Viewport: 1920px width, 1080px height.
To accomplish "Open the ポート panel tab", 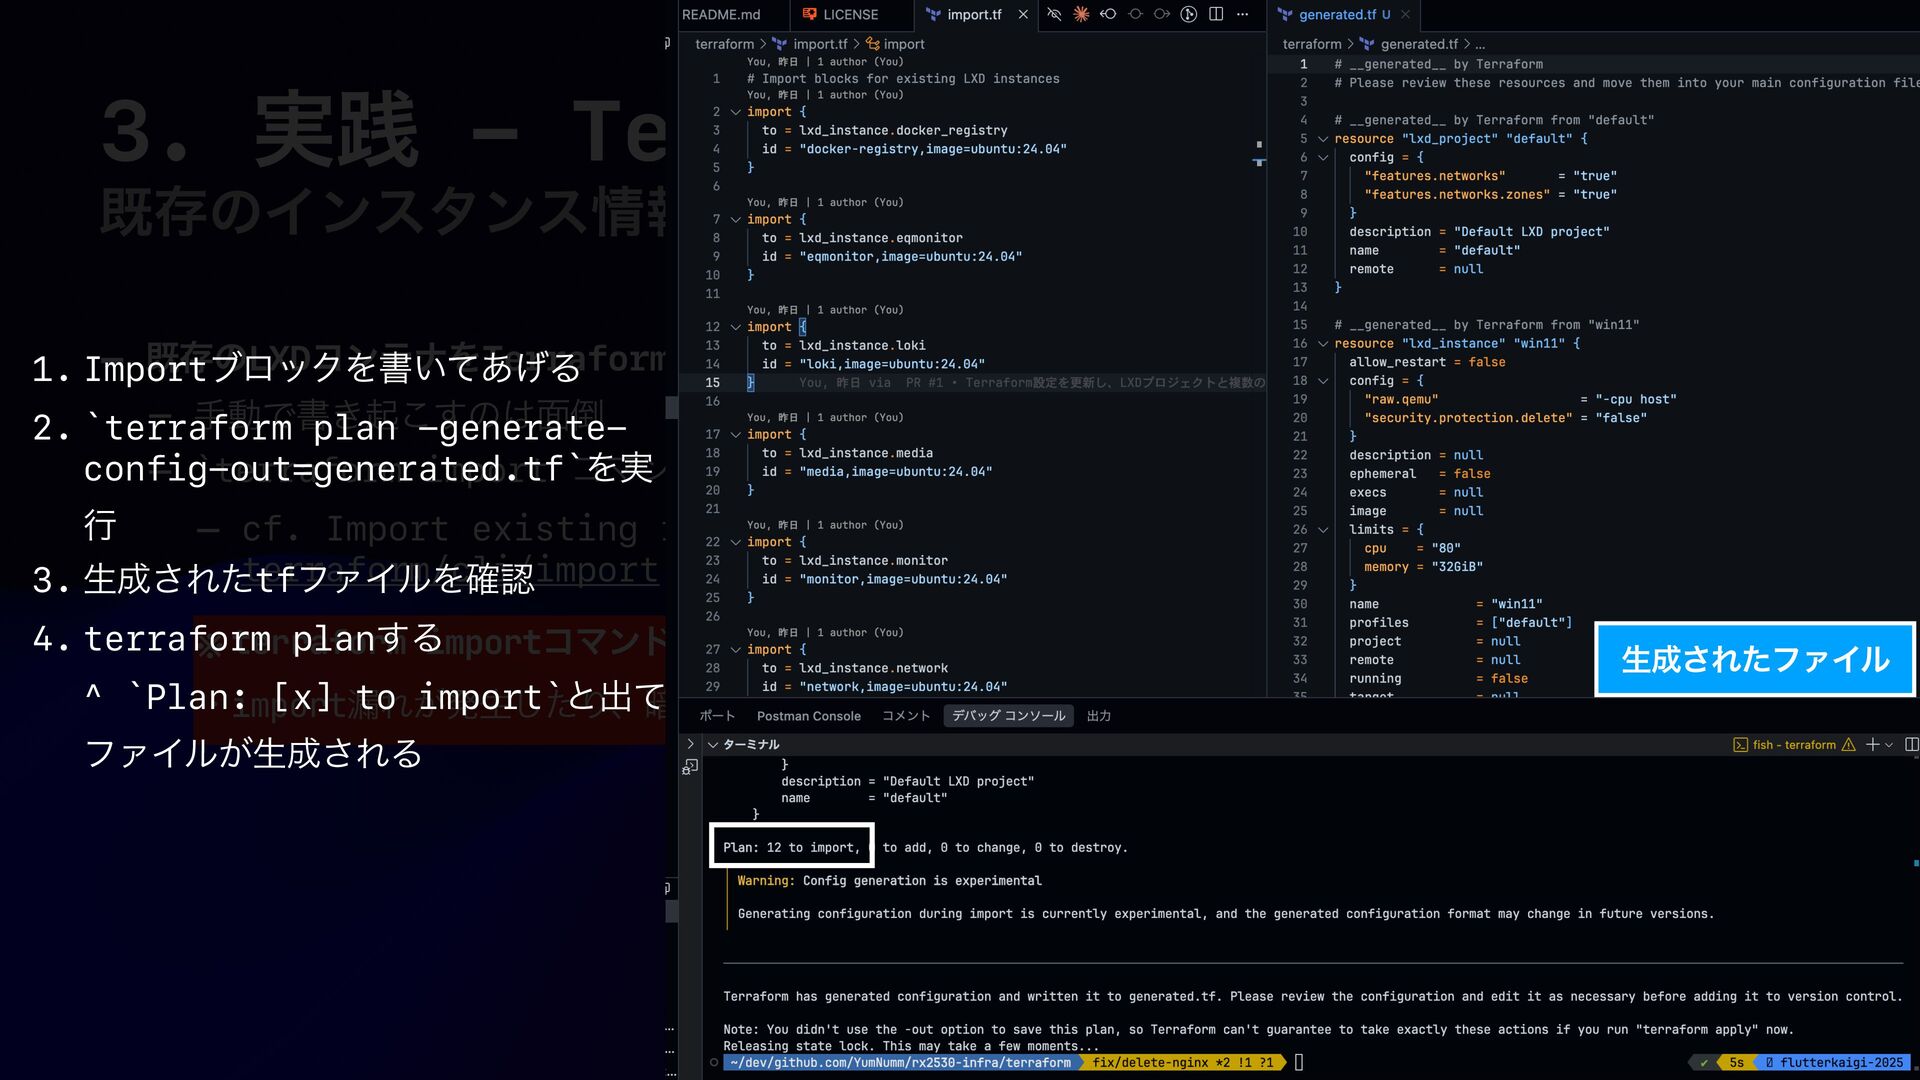I will [716, 716].
